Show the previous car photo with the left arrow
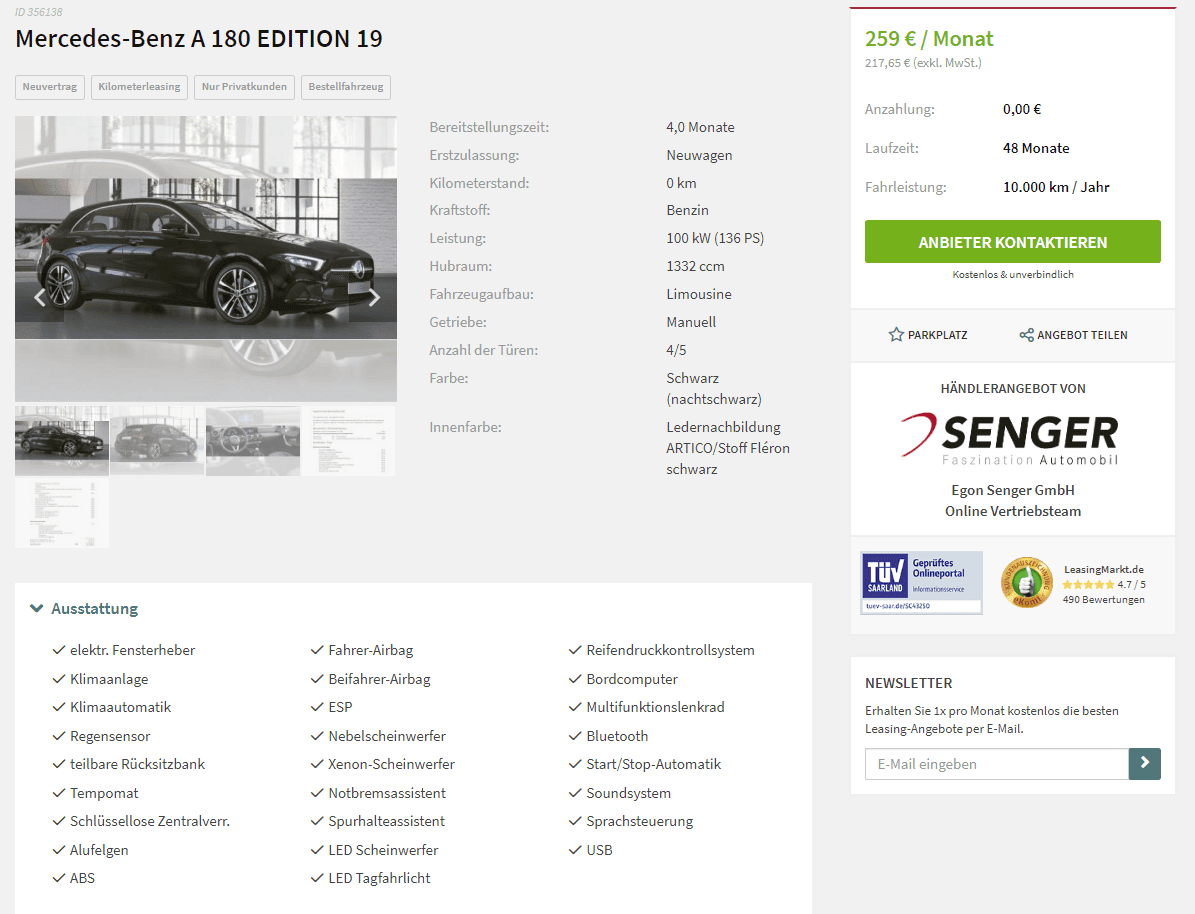 pos(40,298)
